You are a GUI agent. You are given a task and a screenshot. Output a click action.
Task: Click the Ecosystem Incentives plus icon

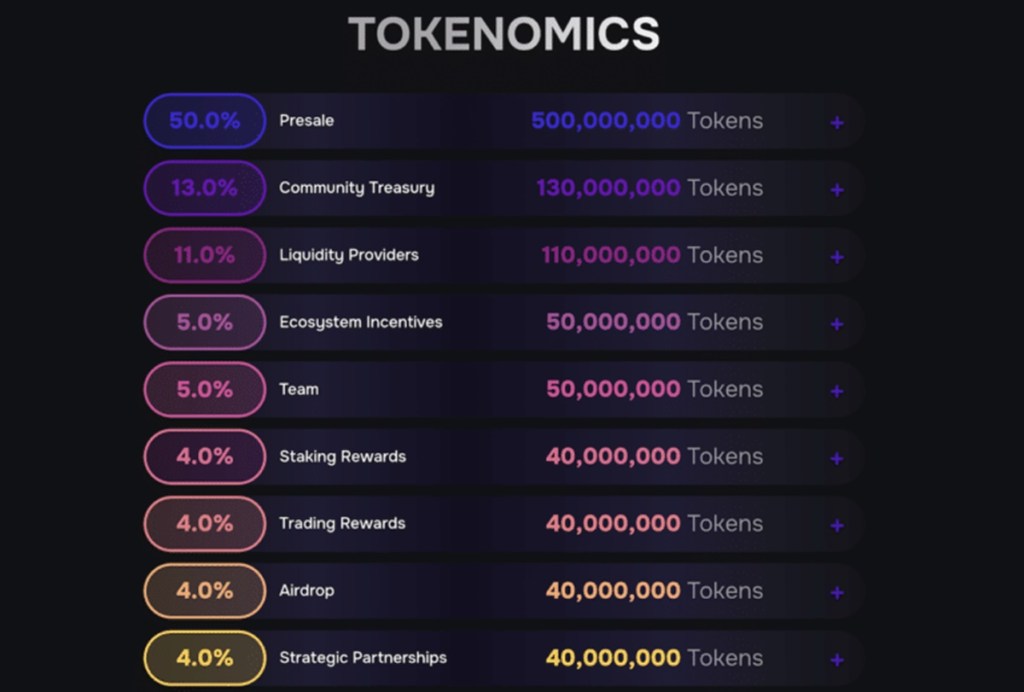pos(837,324)
